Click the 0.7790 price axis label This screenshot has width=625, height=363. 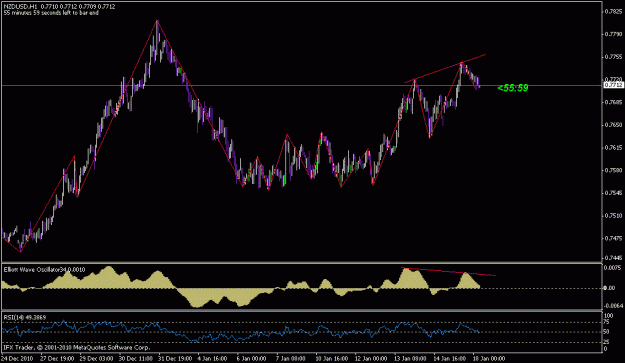coord(614,34)
